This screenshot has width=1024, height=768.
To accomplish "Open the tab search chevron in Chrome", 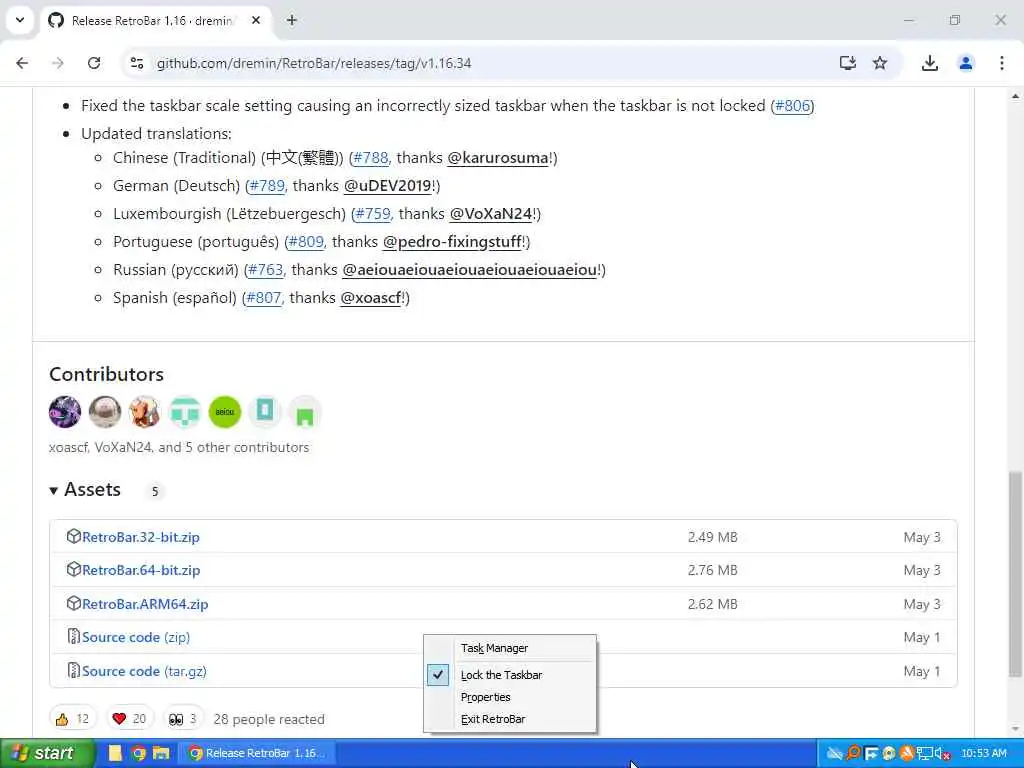I will click(20, 20).
